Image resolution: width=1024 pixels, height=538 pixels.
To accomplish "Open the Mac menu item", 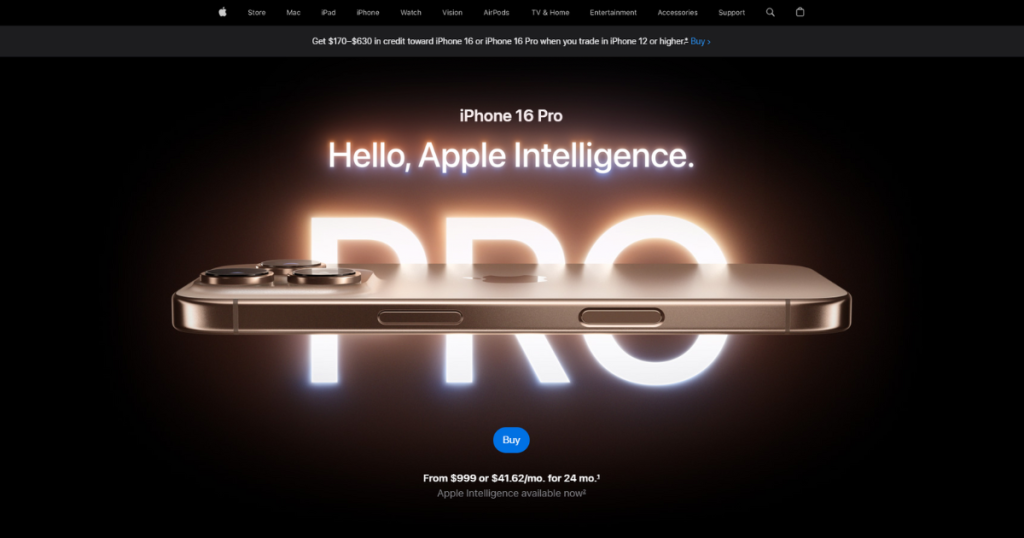I will 293,12.
